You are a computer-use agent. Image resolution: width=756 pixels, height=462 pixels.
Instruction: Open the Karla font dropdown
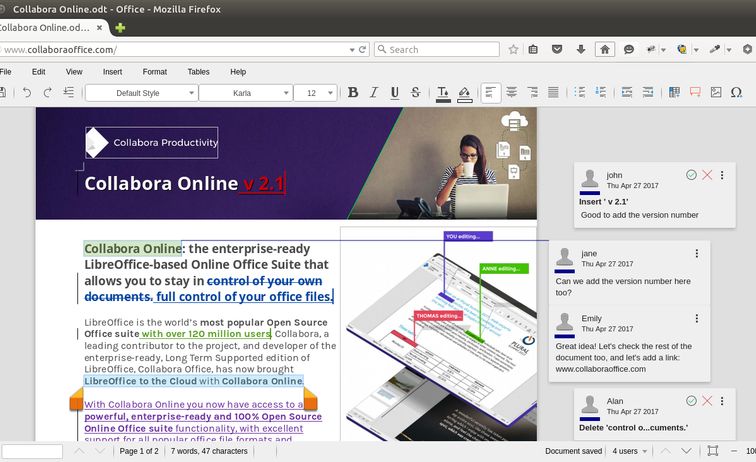[x=246, y=93]
